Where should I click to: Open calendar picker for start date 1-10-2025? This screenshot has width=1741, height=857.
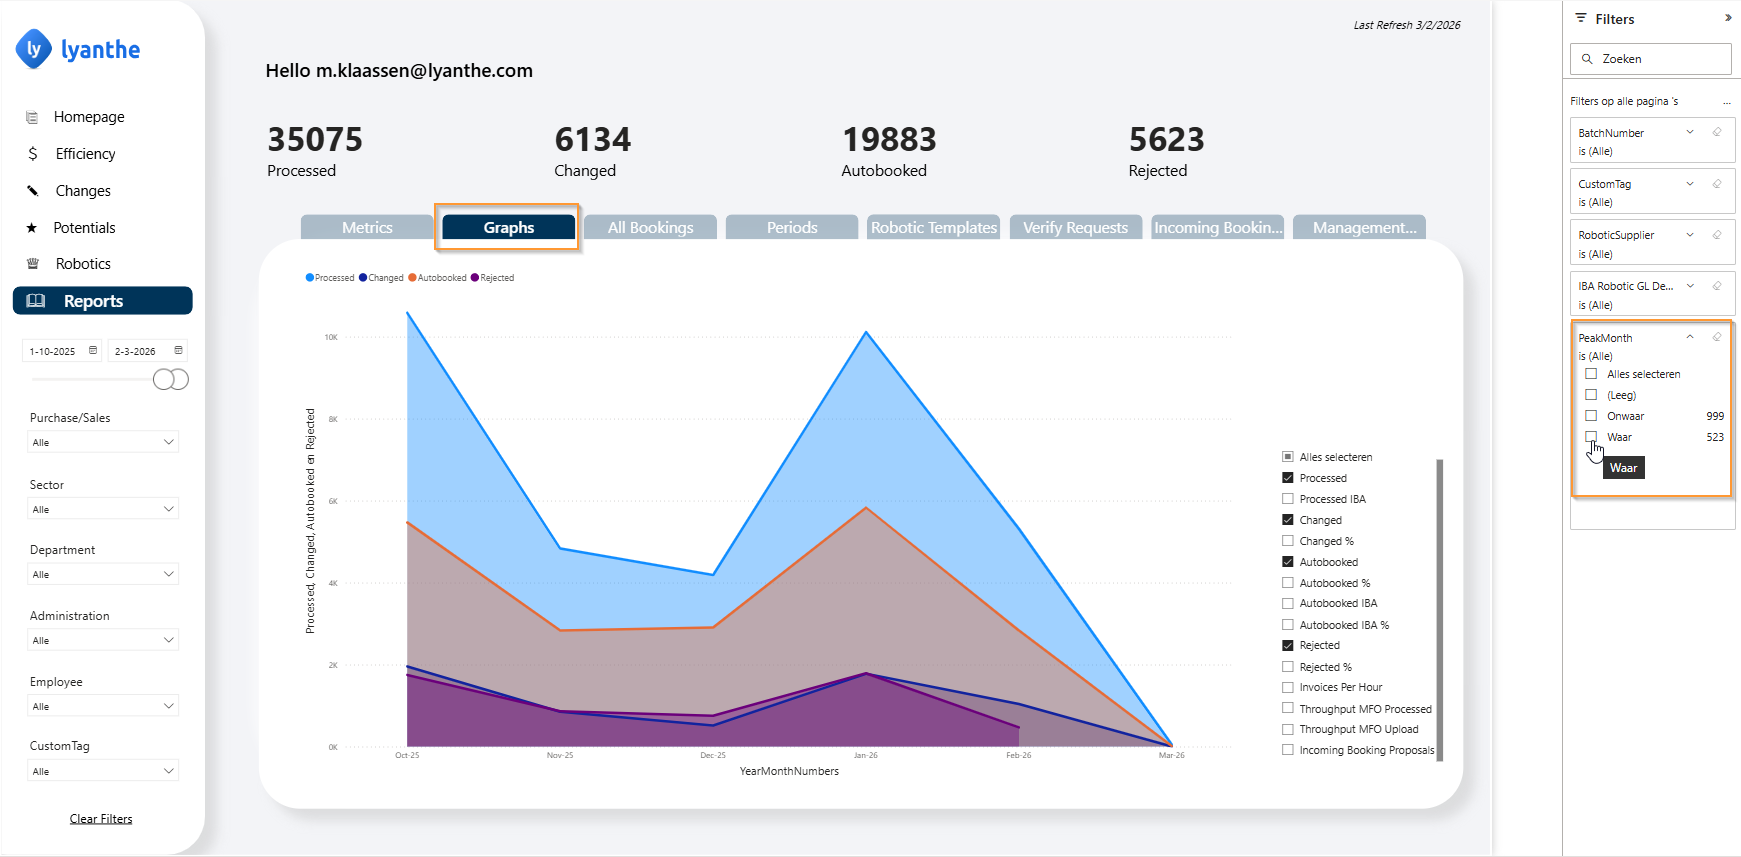click(x=93, y=351)
